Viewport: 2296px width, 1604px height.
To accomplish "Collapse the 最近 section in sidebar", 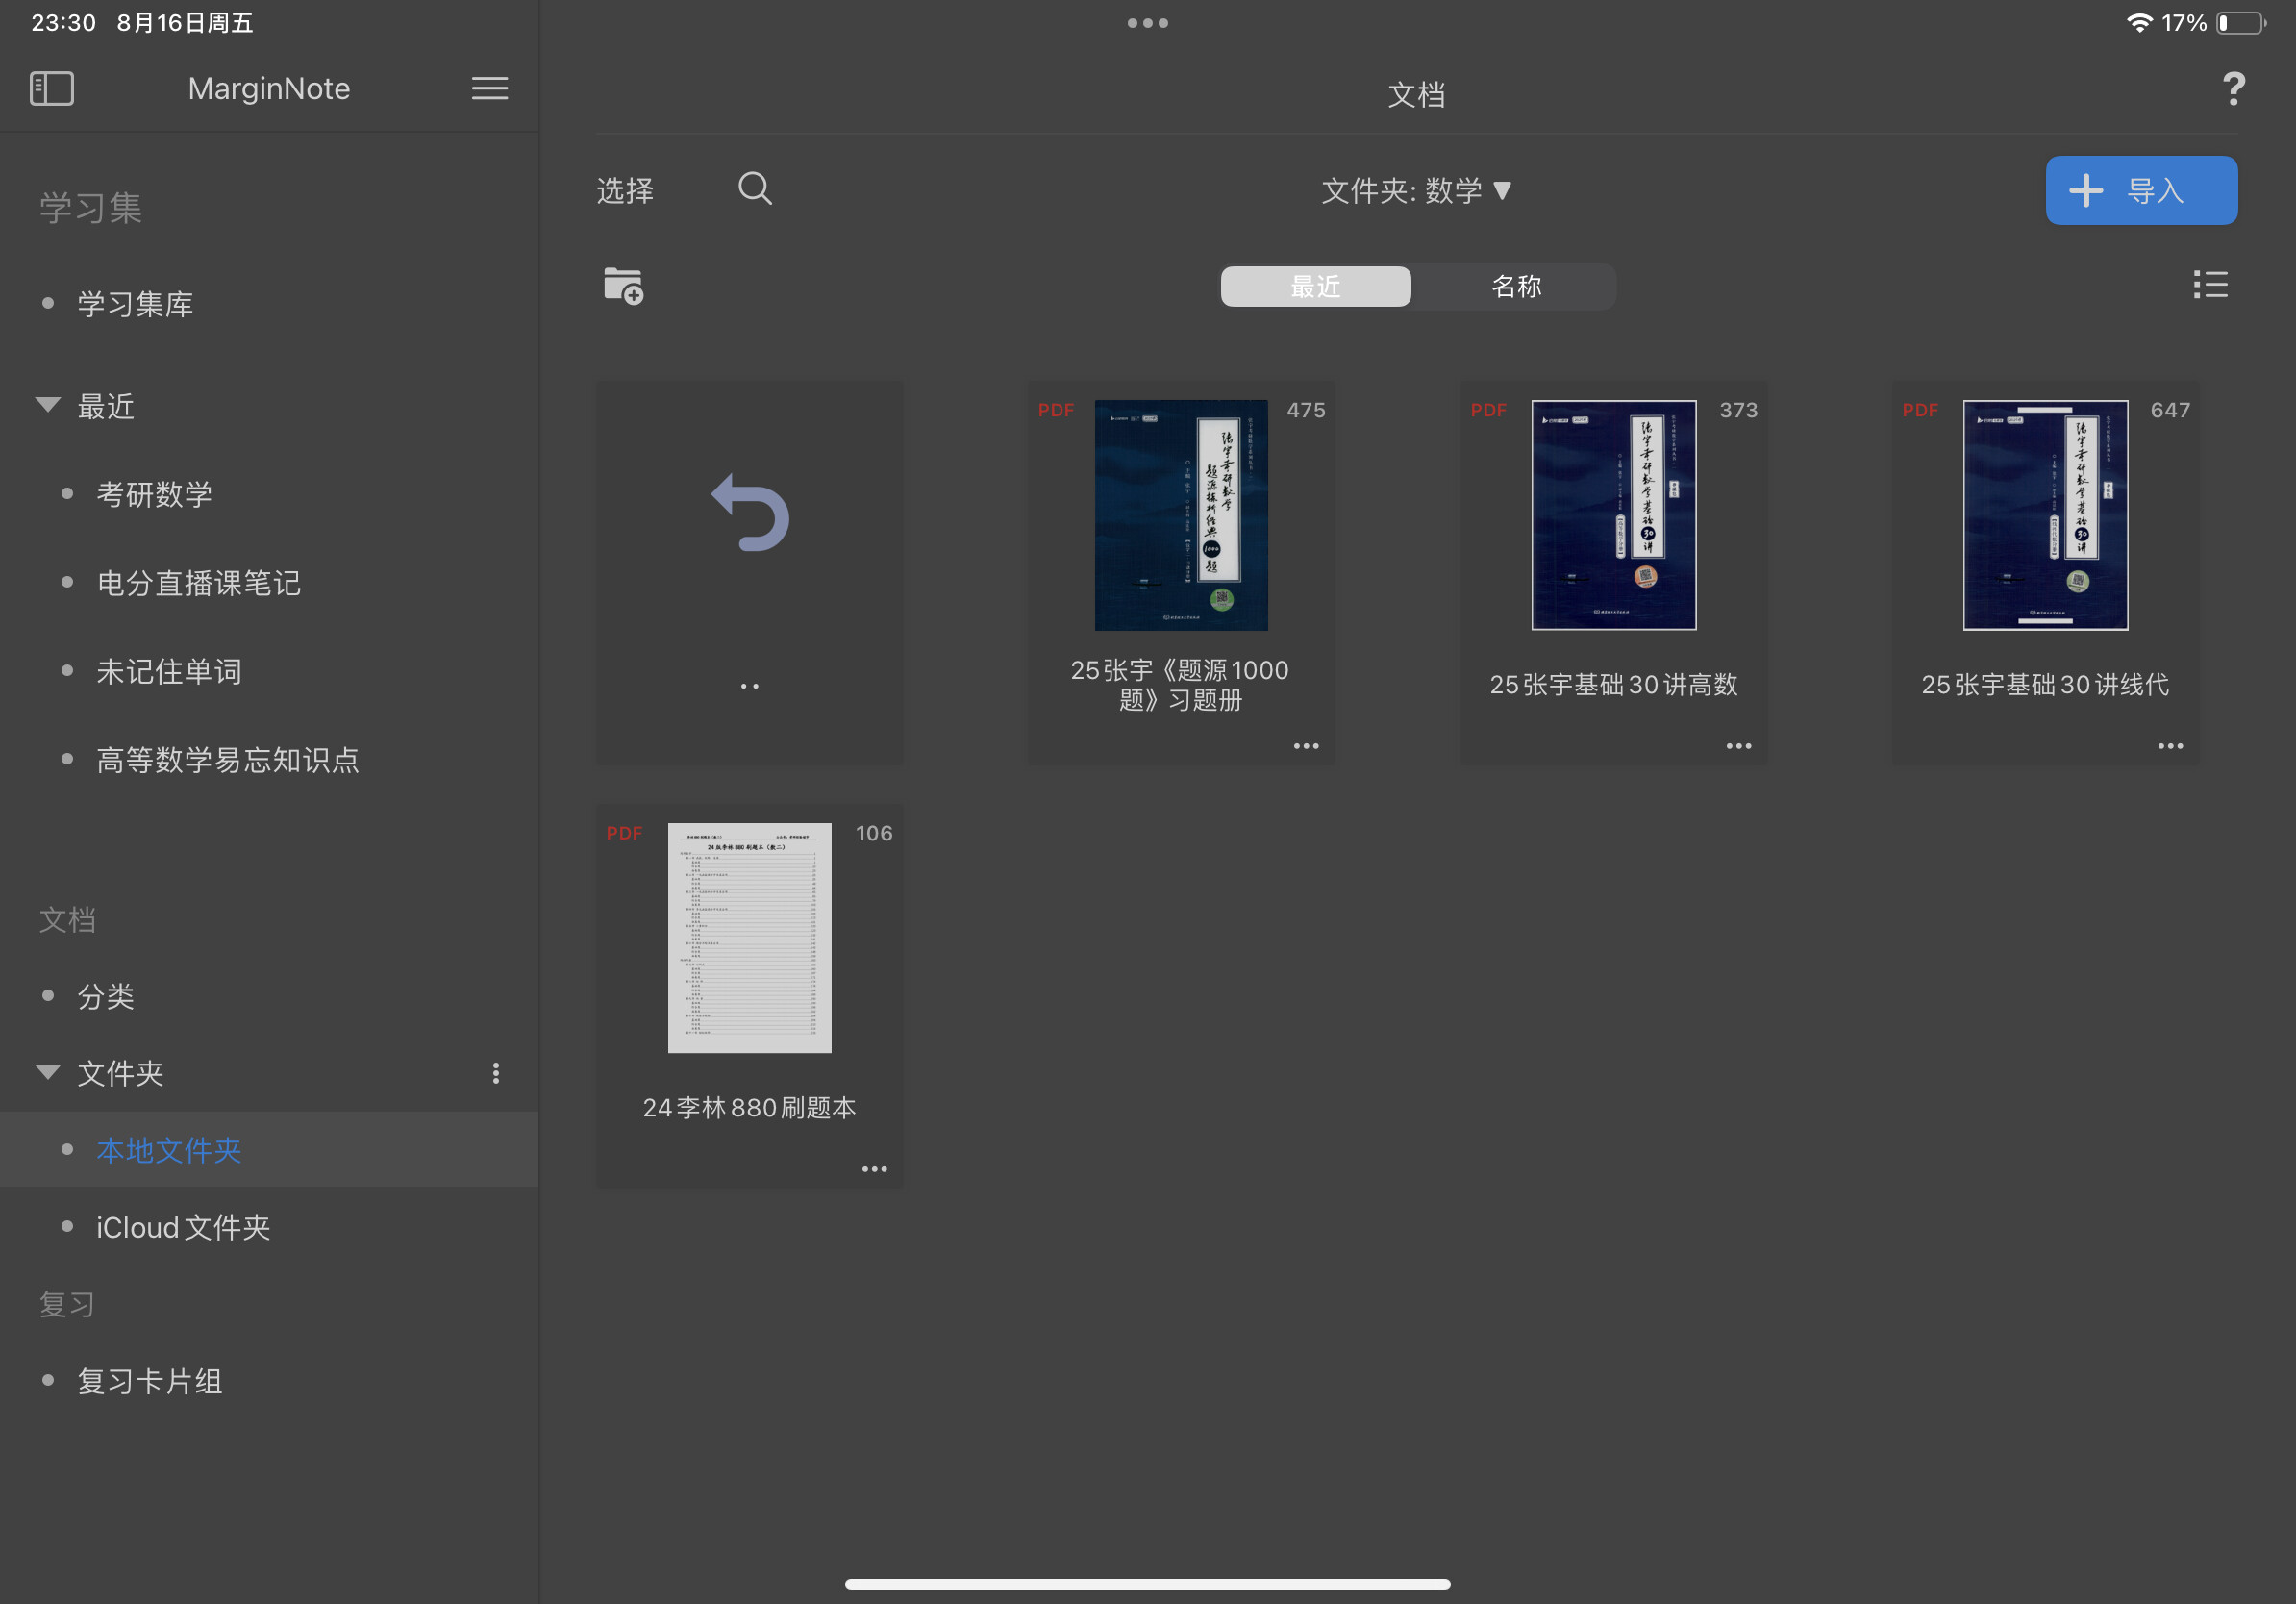I will [48, 405].
